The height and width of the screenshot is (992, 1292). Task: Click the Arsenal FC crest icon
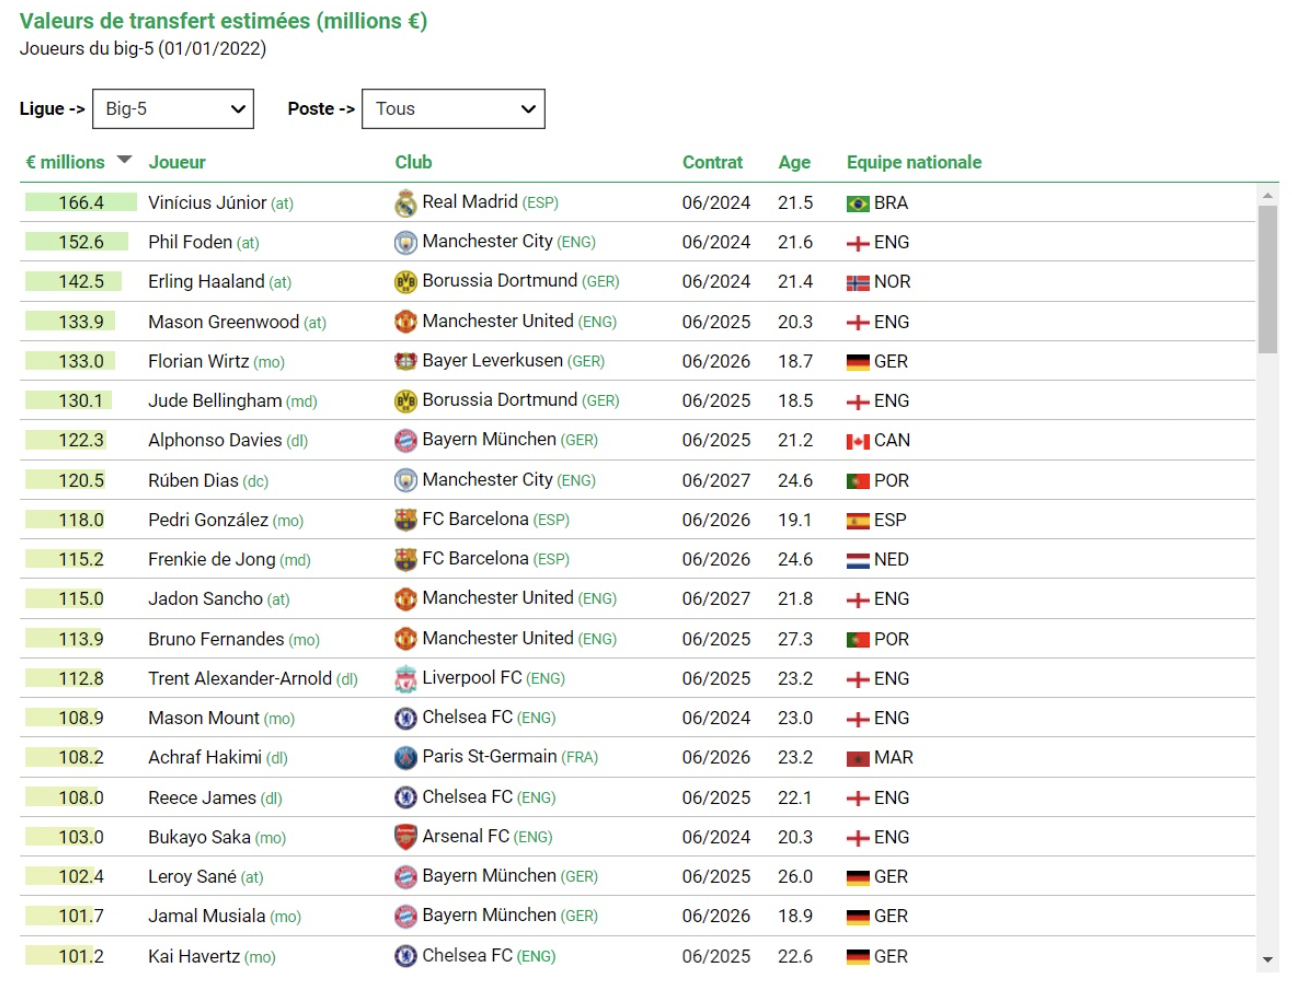pyautogui.click(x=405, y=837)
